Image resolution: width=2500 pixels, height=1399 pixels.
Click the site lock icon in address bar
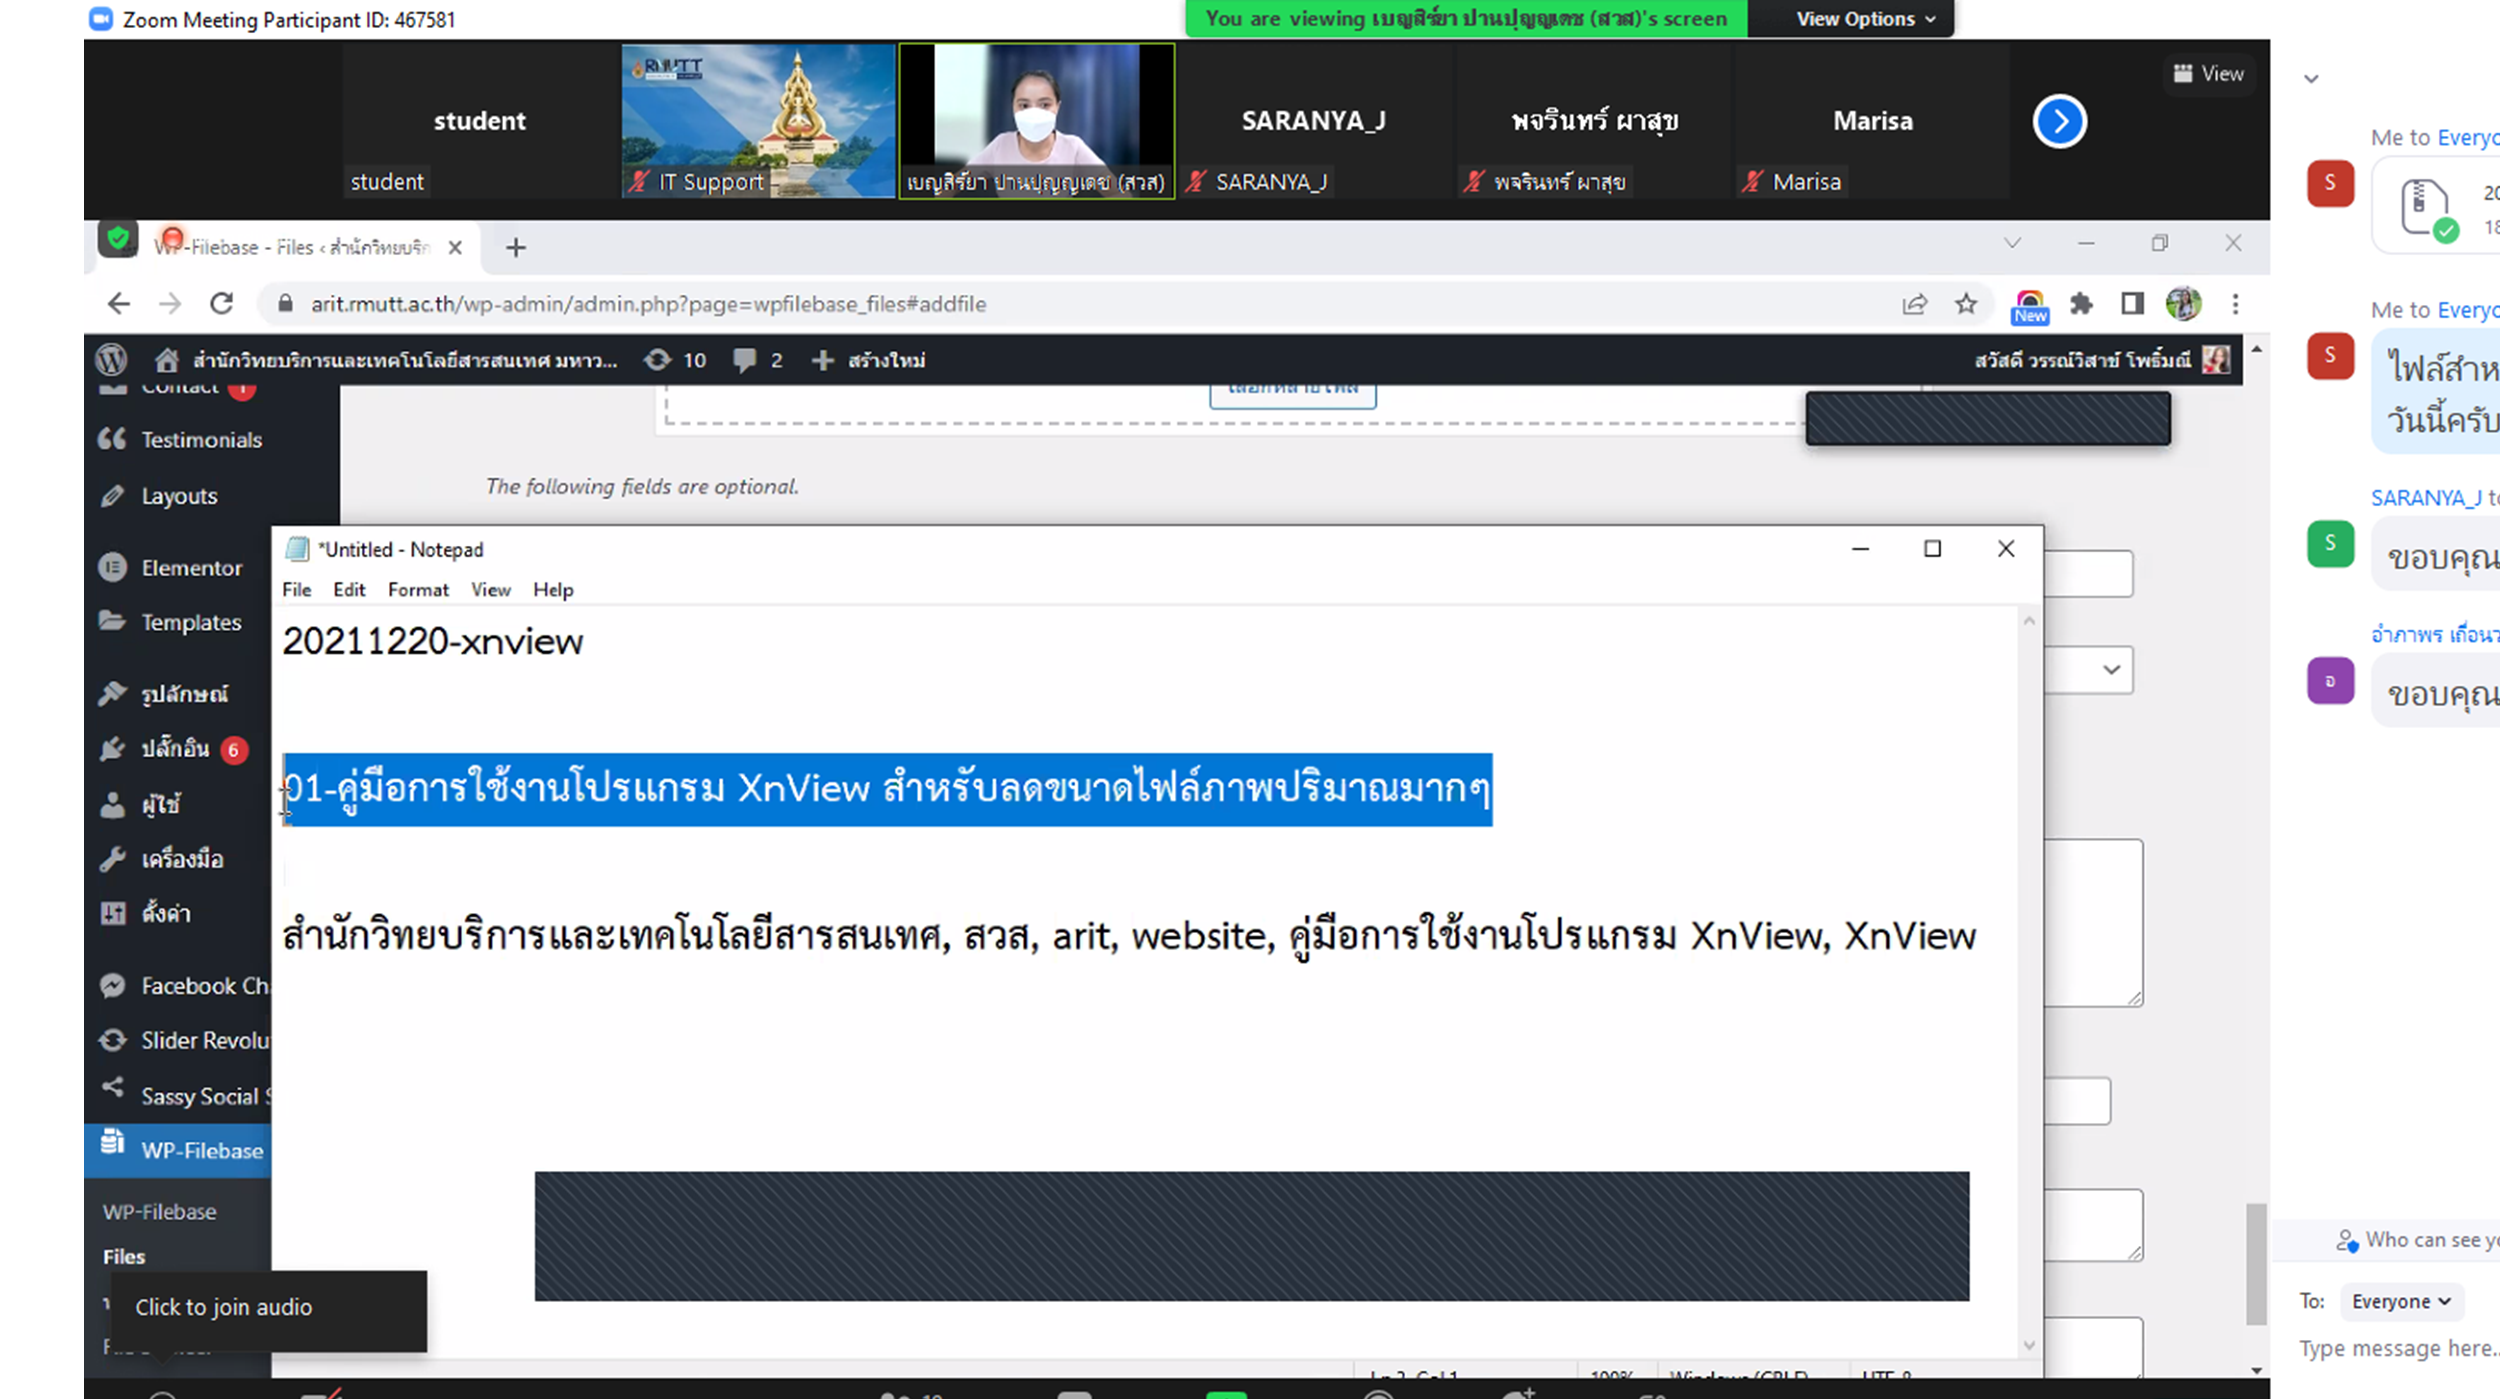(x=285, y=304)
